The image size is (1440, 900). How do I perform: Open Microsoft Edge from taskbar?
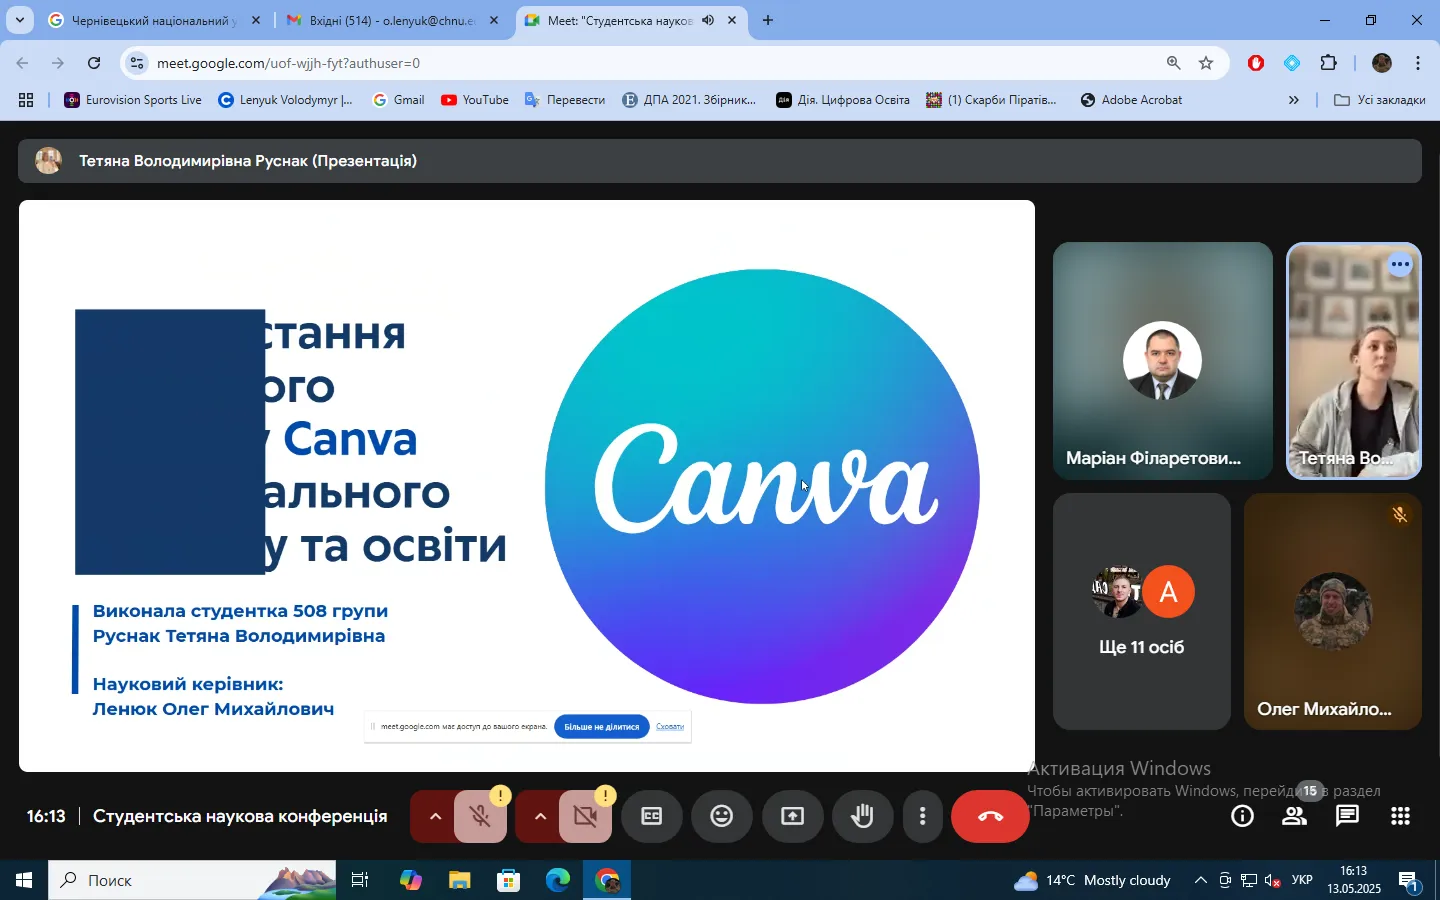point(558,881)
